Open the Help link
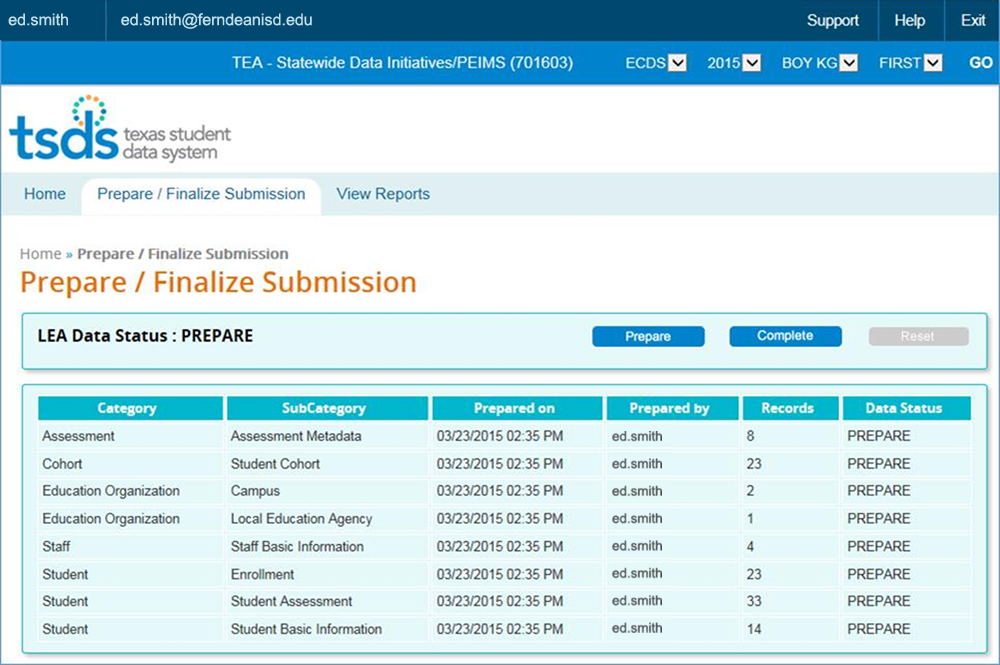1000x665 pixels. (x=909, y=20)
